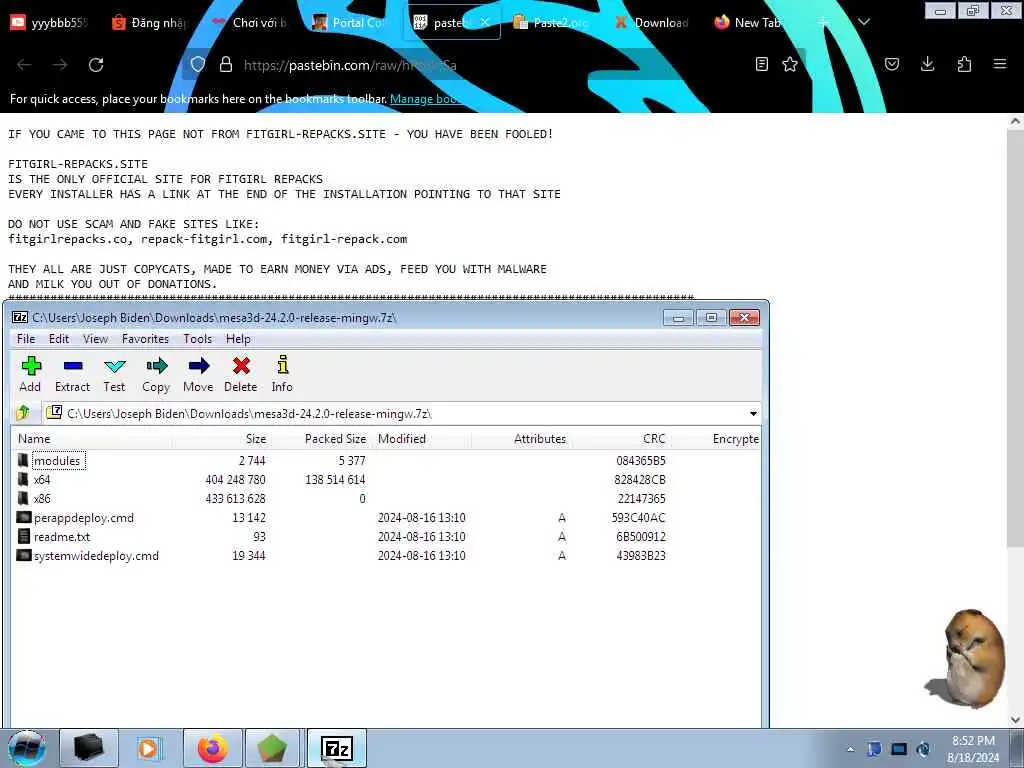Open the Pocket save icon

coord(892,64)
